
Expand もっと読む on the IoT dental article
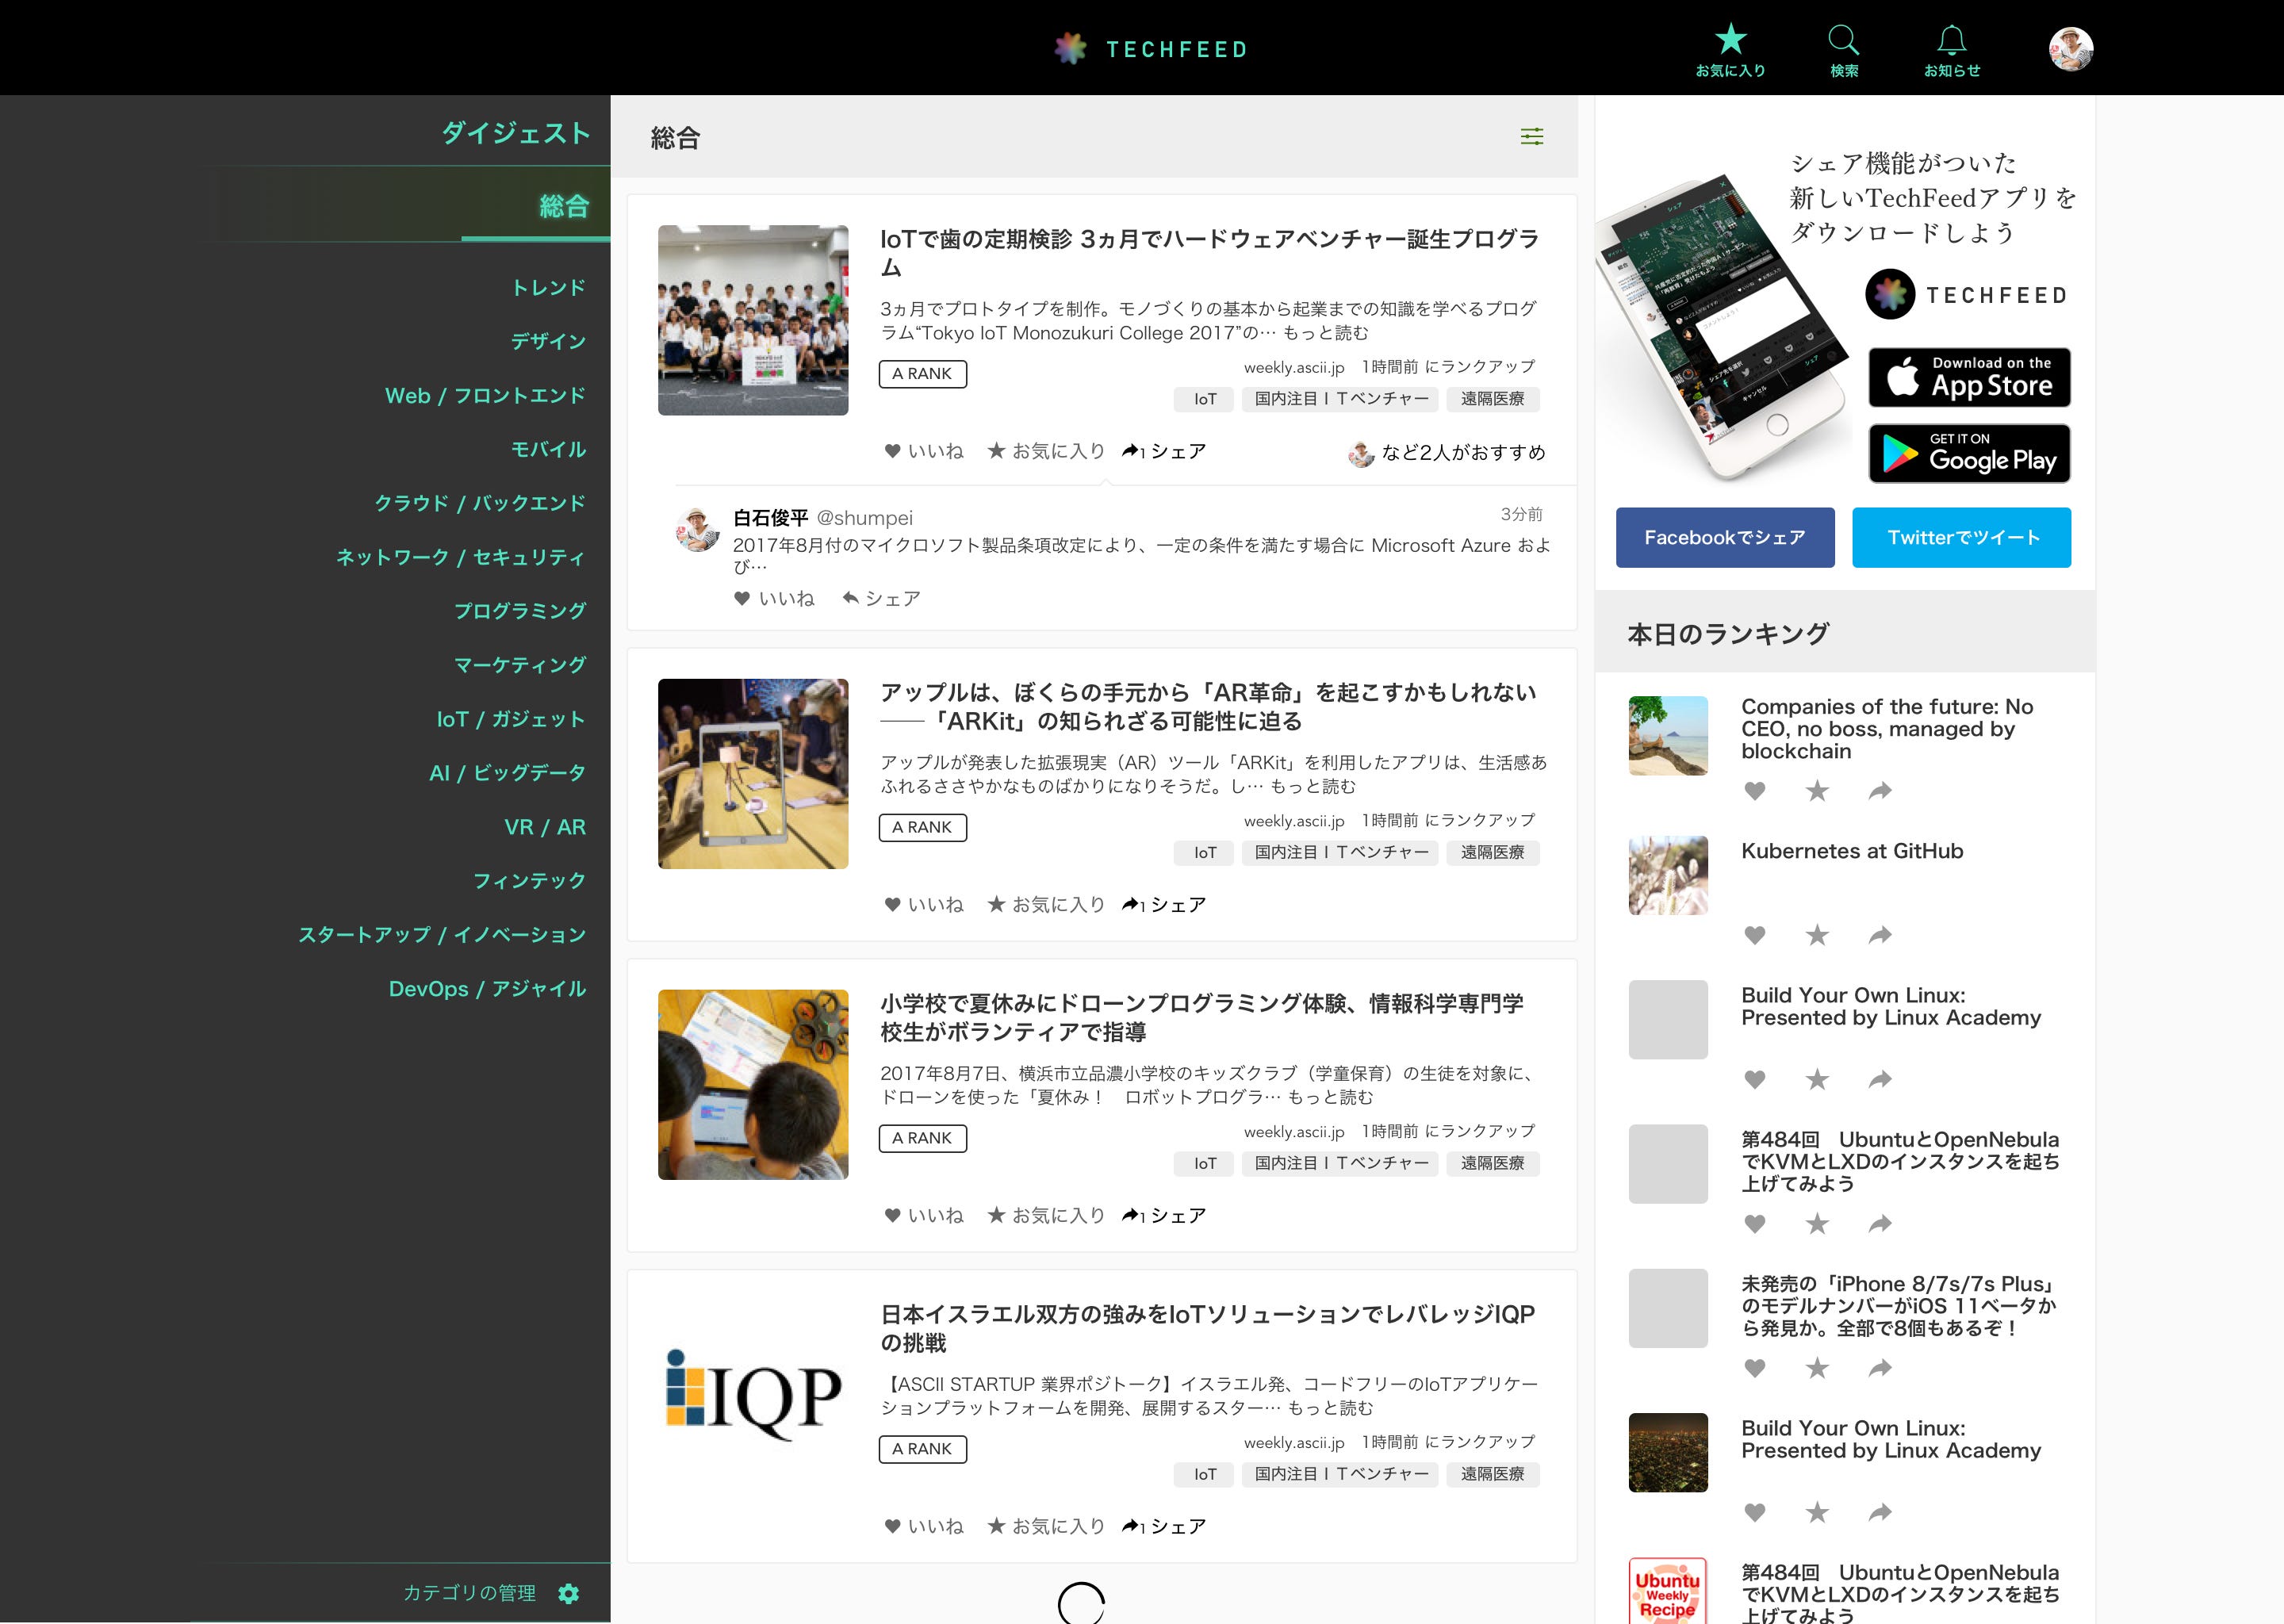(x=1325, y=333)
